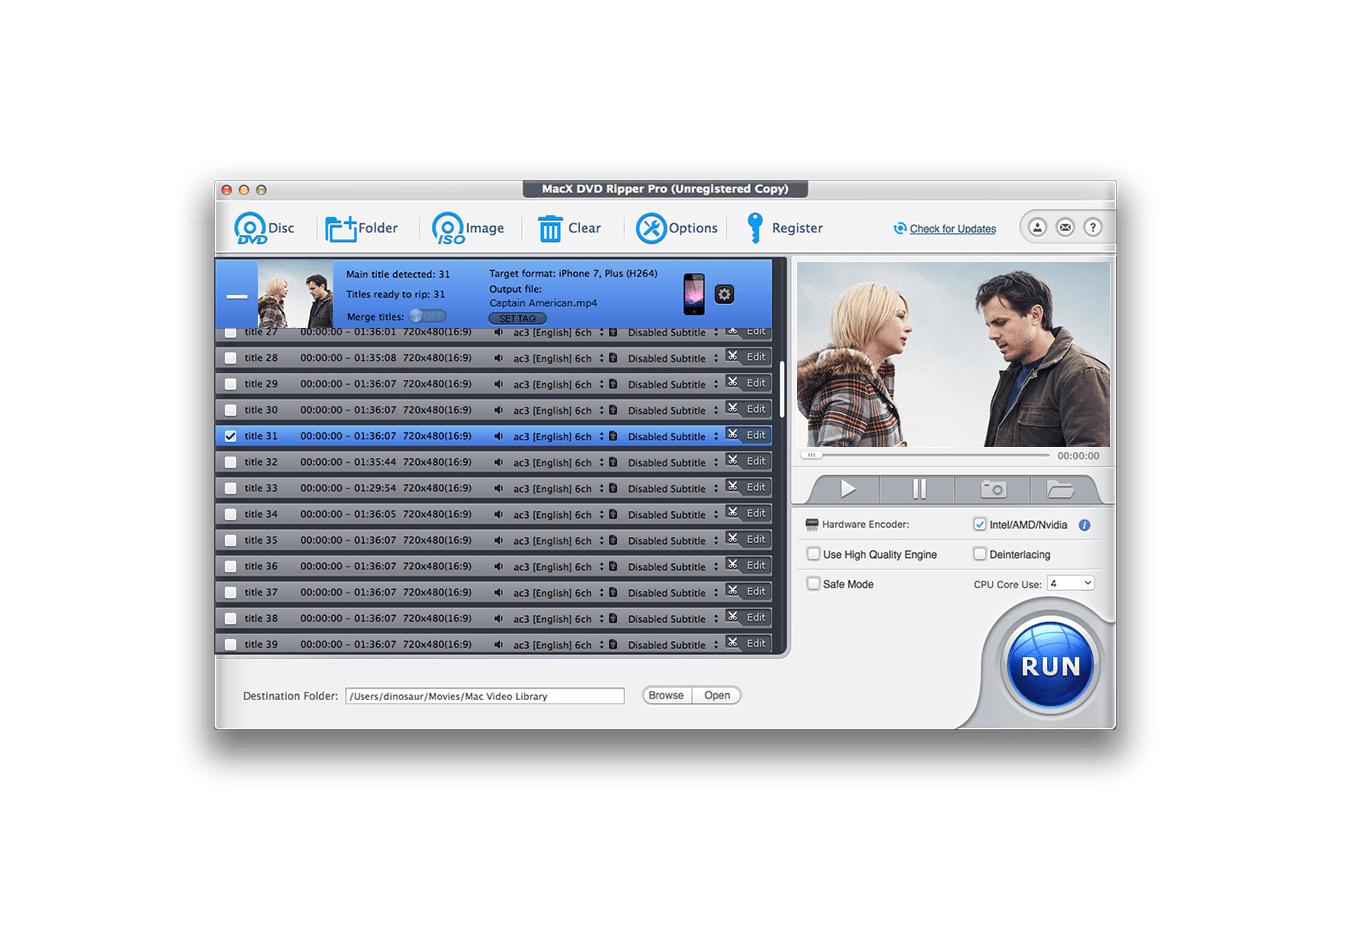Toggle the Merge titles switch
The width and height of the screenshot is (1351, 926).
coord(428,316)
